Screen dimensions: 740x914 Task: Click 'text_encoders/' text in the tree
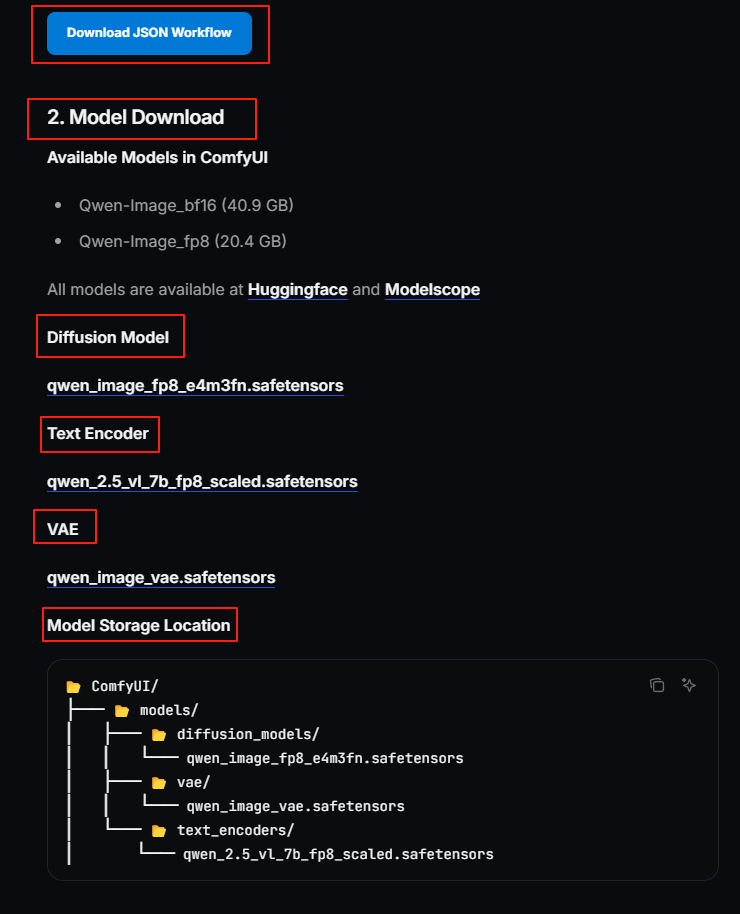(x=236, y=830)
